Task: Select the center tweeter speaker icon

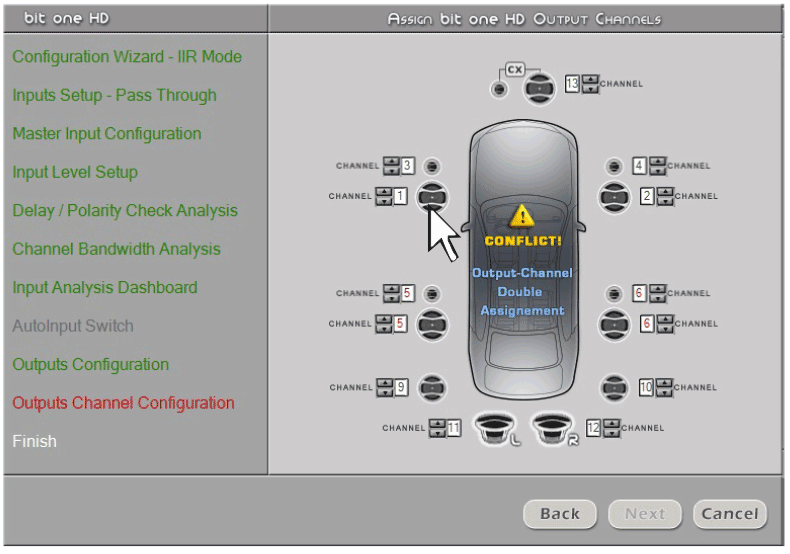Action: [499, 90]
